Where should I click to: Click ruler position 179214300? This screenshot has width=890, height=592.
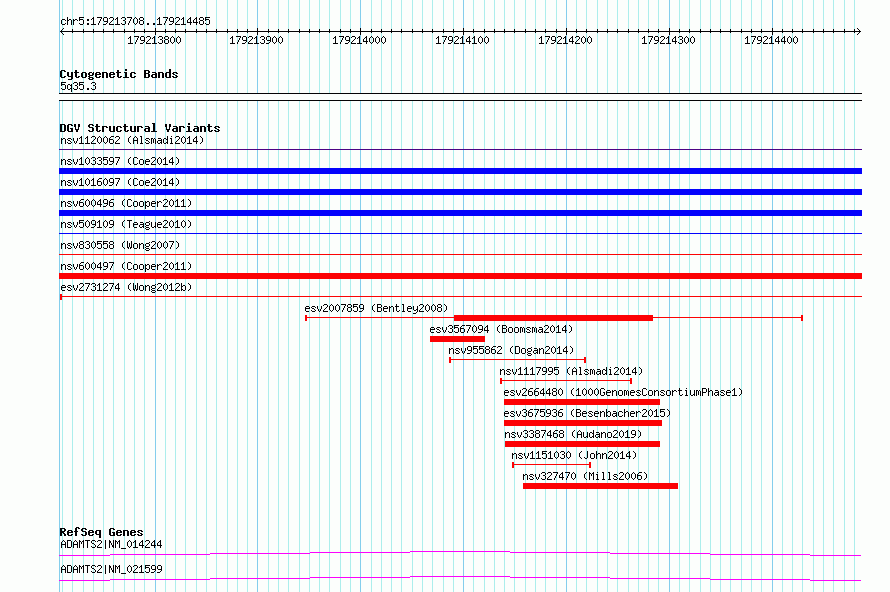(x=668, y=40)
